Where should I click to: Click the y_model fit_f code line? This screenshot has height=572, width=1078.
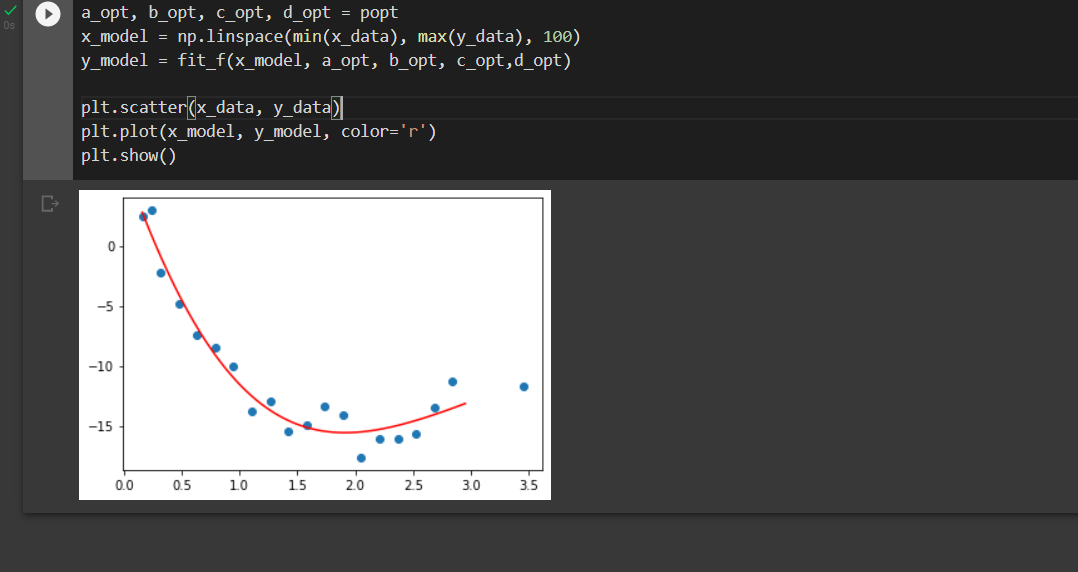326,60
